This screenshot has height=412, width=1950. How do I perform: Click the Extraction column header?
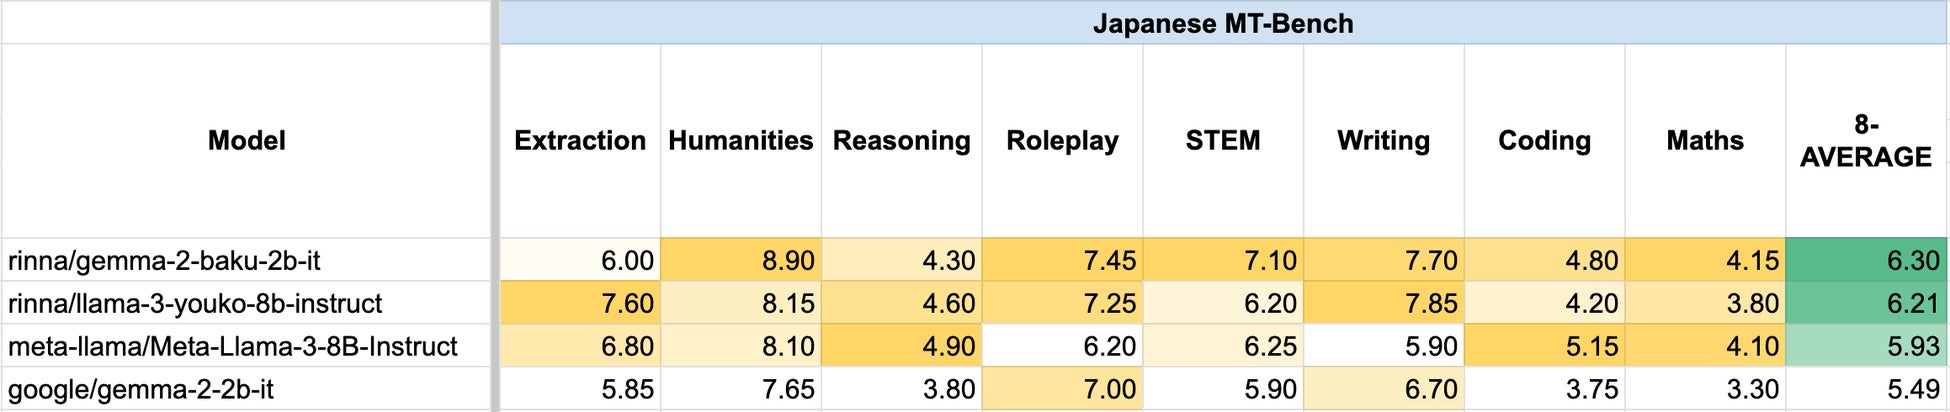pos(580,140)
